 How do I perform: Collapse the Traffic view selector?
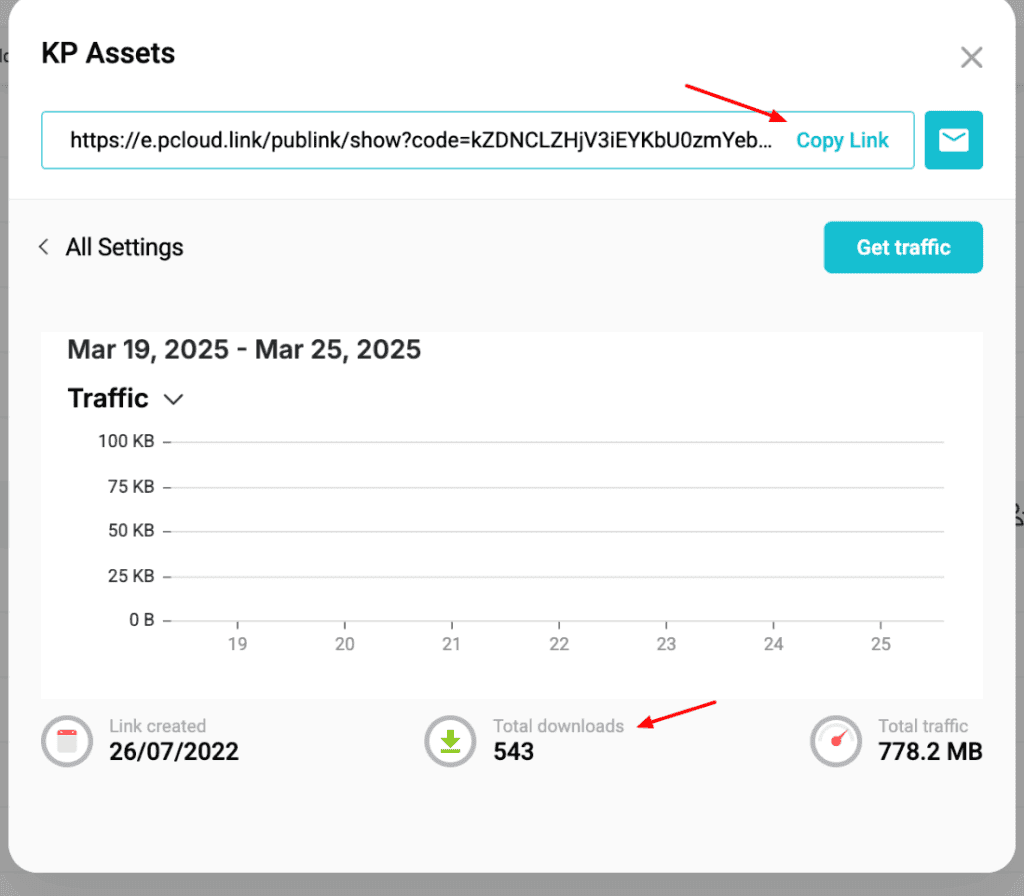pos(173,399)
